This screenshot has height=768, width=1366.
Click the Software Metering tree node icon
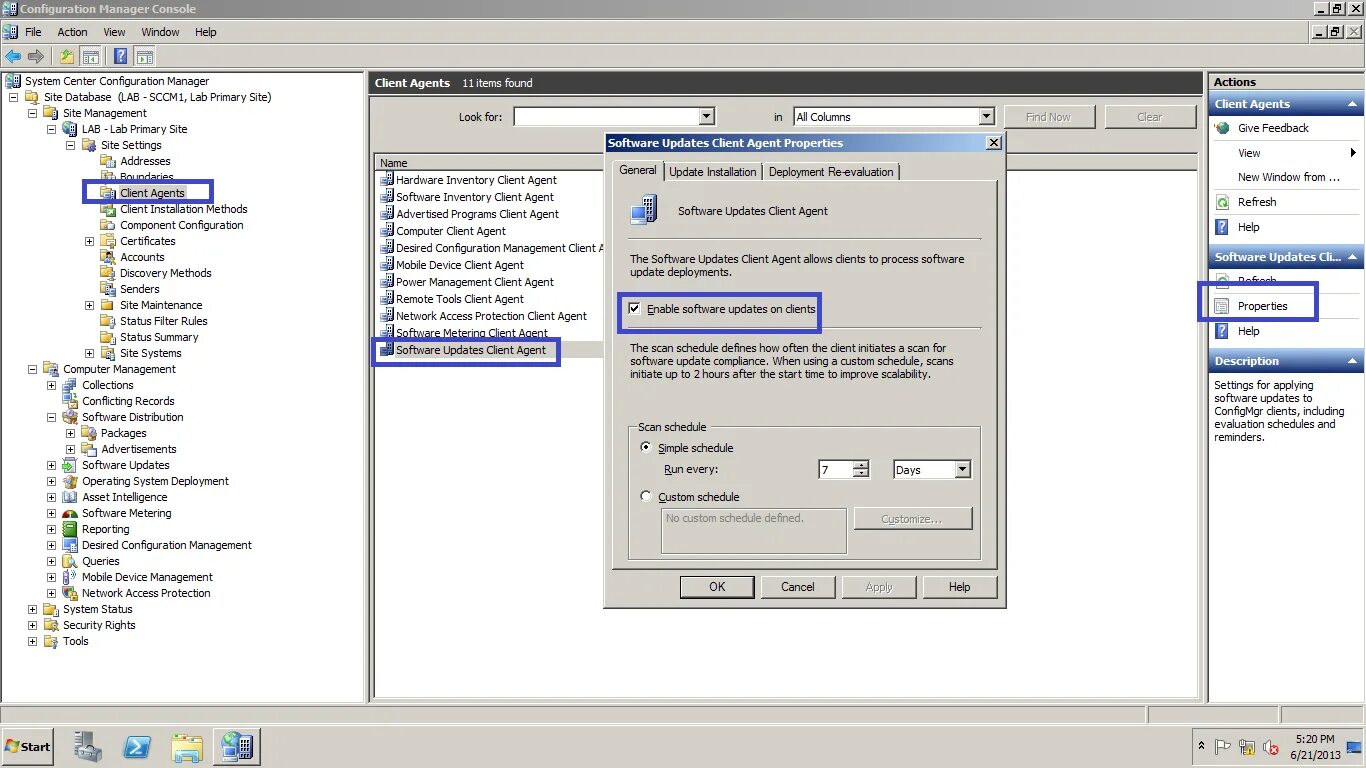point(70,513)
